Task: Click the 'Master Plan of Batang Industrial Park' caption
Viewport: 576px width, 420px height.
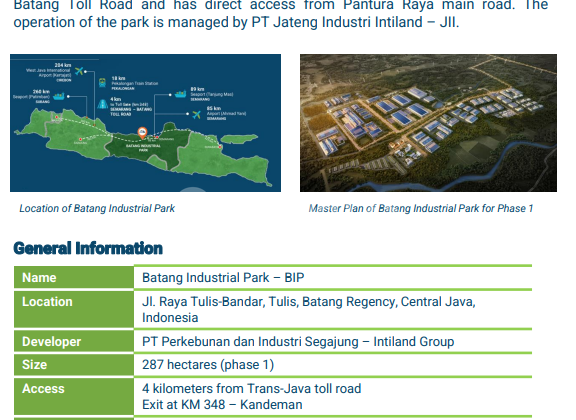Action: pyautogui.click(x=421, y=208)
